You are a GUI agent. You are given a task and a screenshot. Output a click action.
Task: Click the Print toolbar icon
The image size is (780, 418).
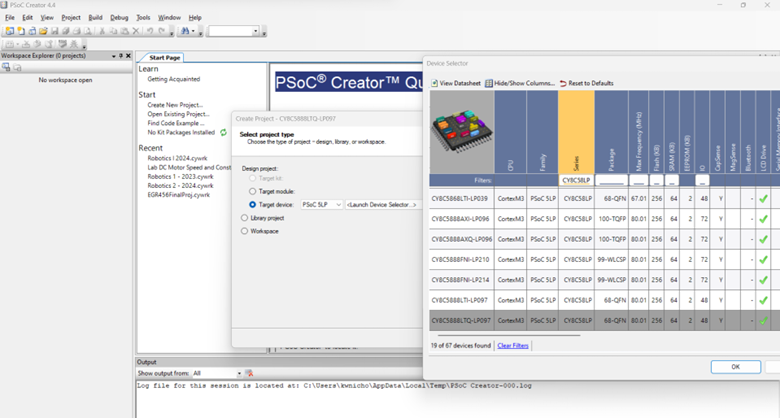point(77,31)
